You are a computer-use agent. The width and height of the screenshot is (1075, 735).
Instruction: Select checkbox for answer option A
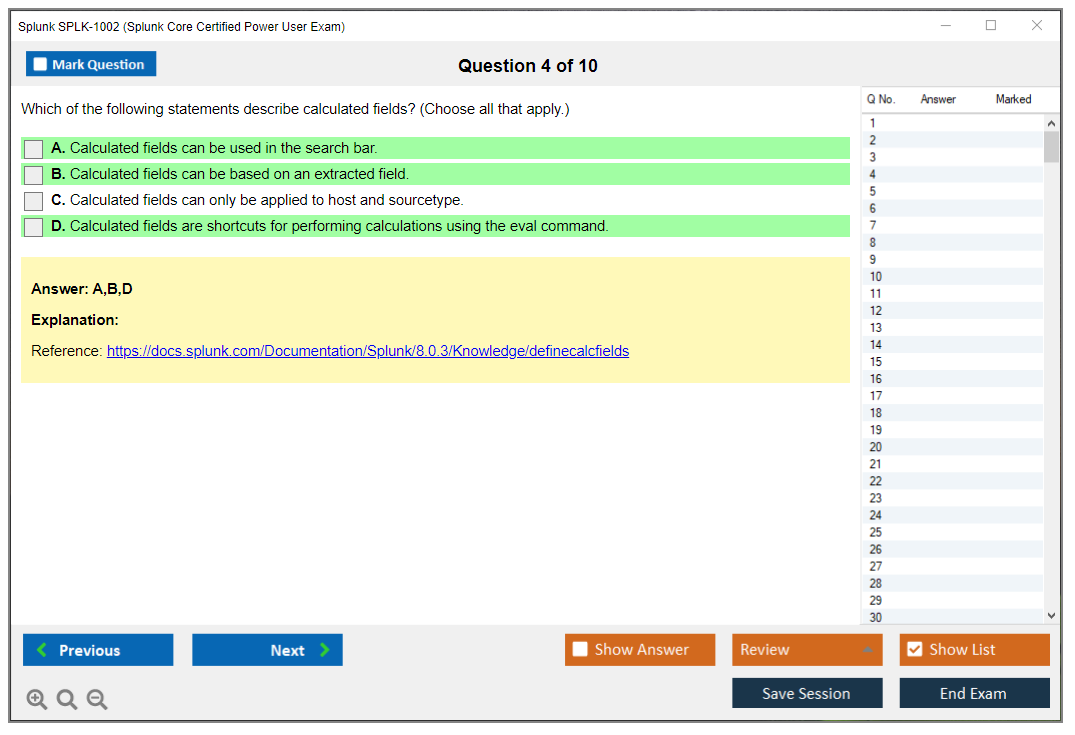[x=34, y=149]
